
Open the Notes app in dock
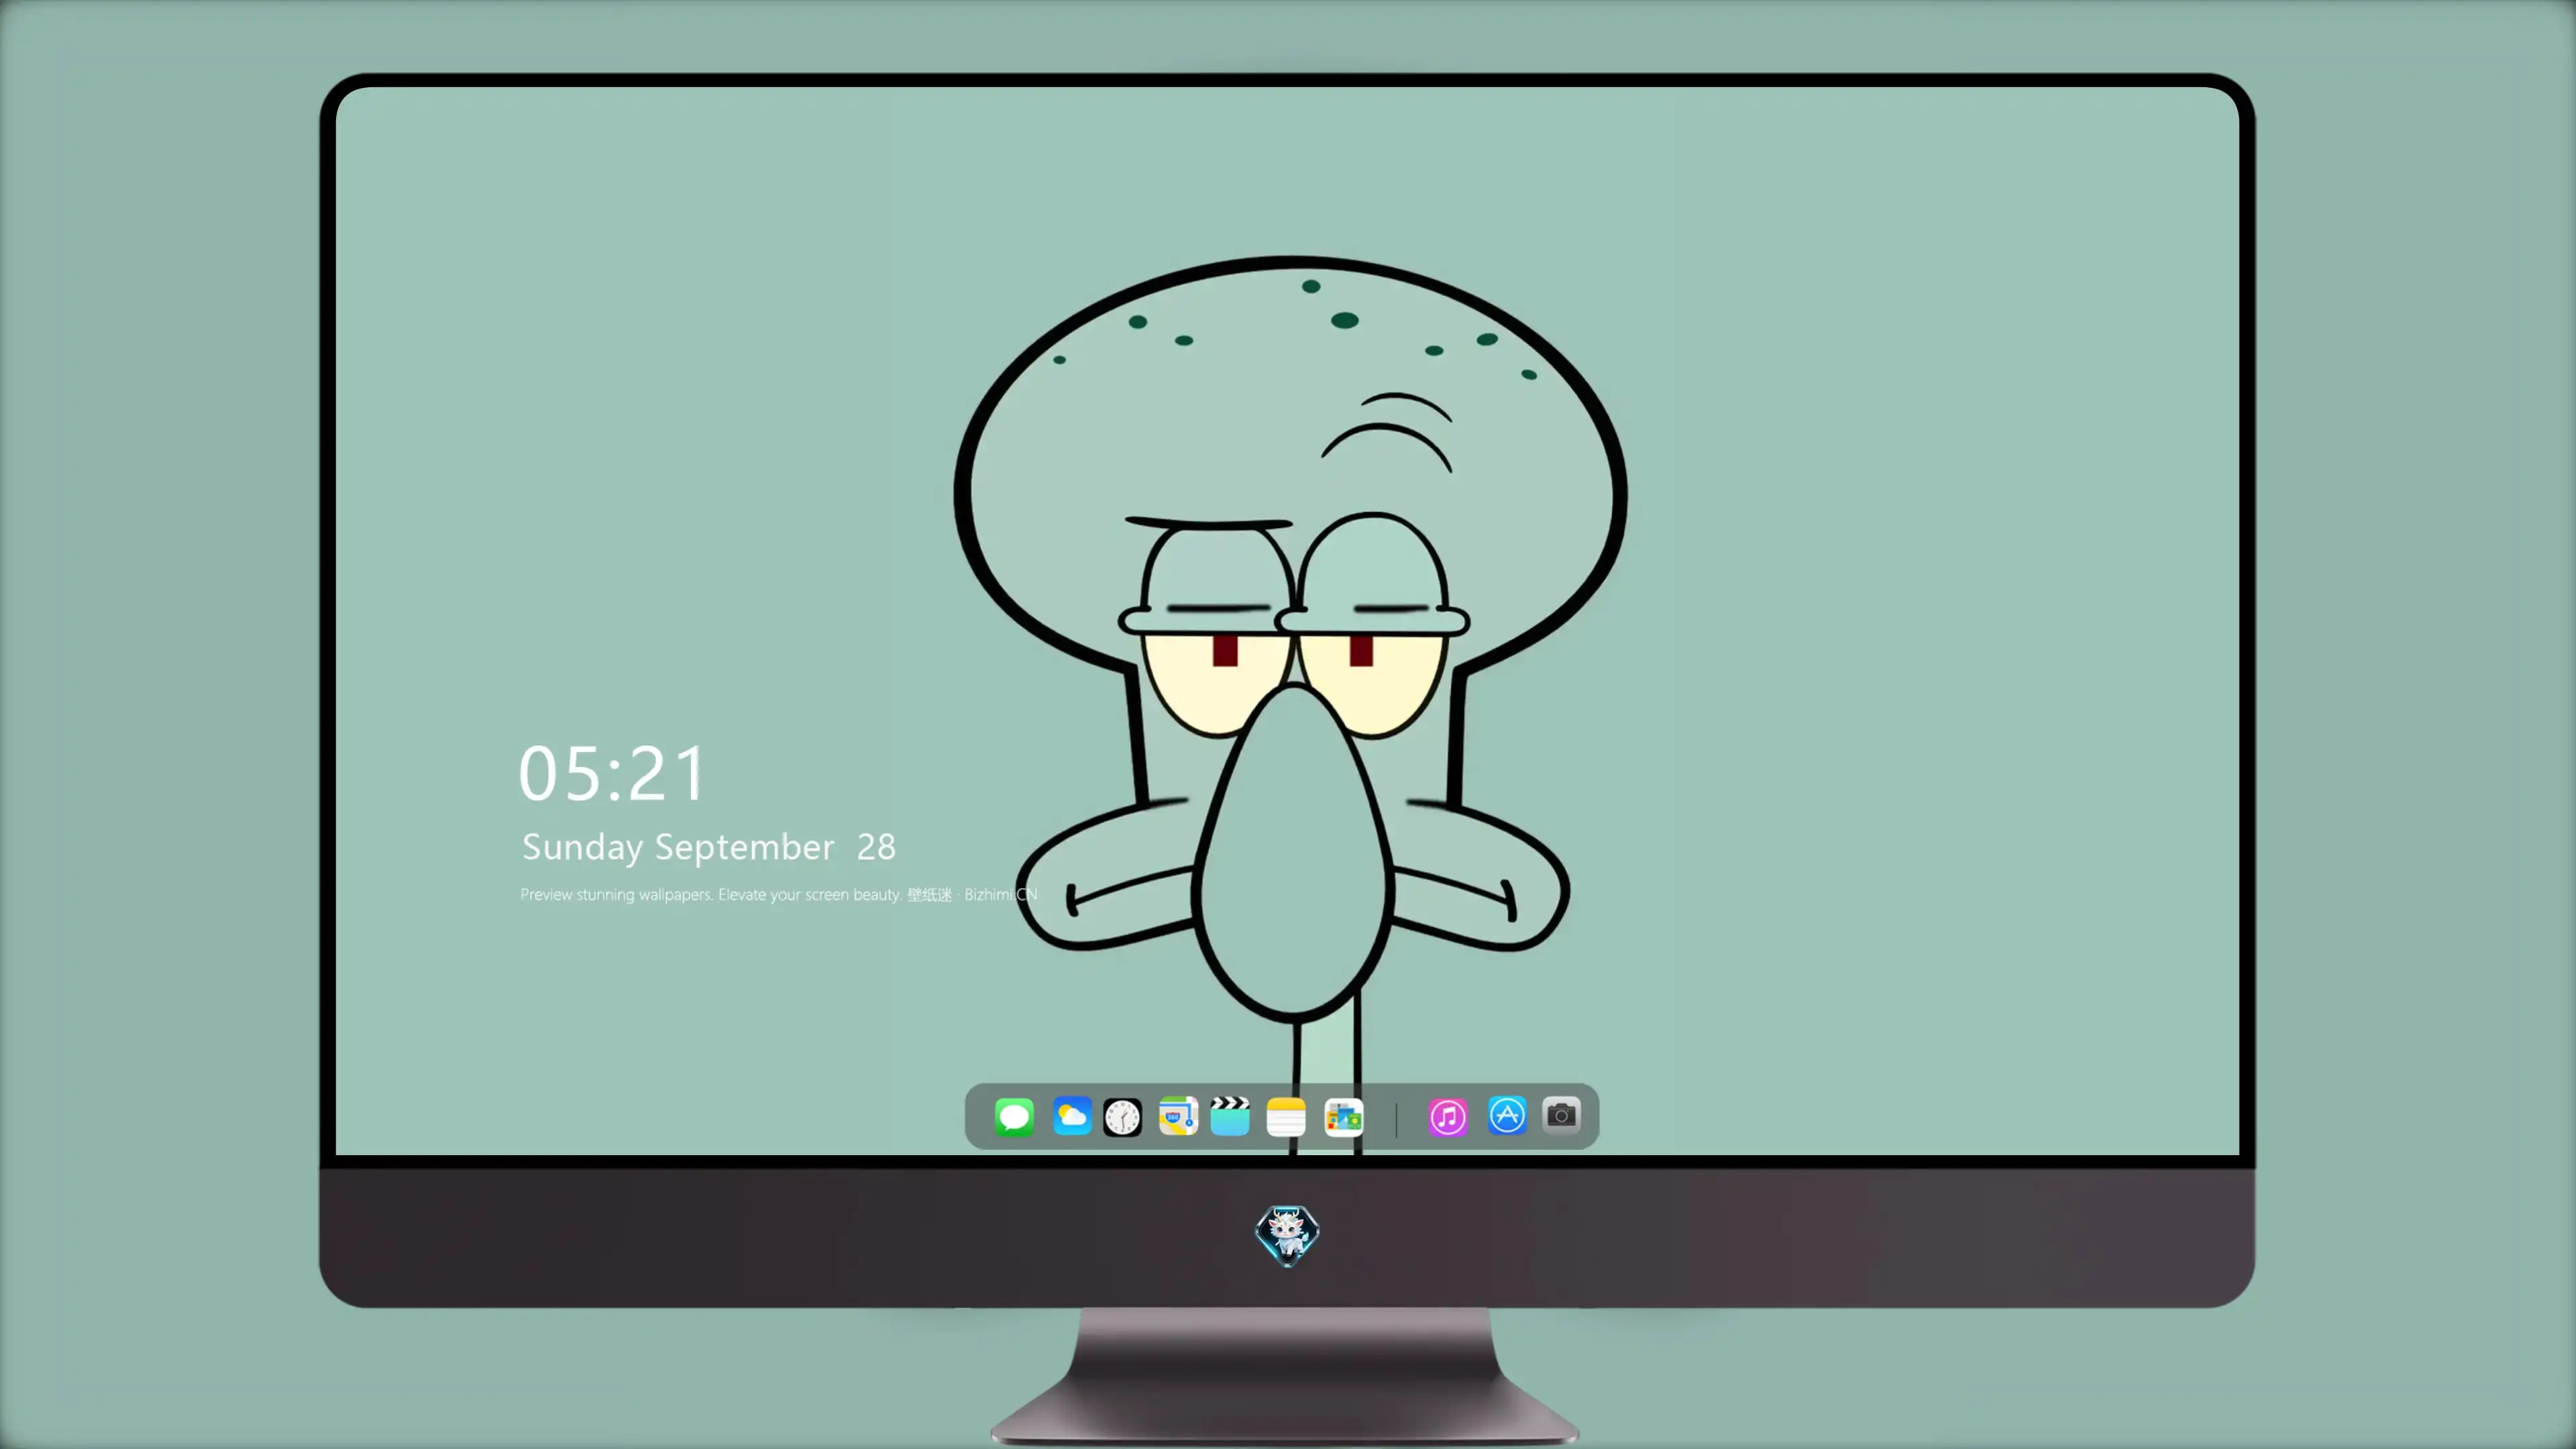tap(1286, 1117)
